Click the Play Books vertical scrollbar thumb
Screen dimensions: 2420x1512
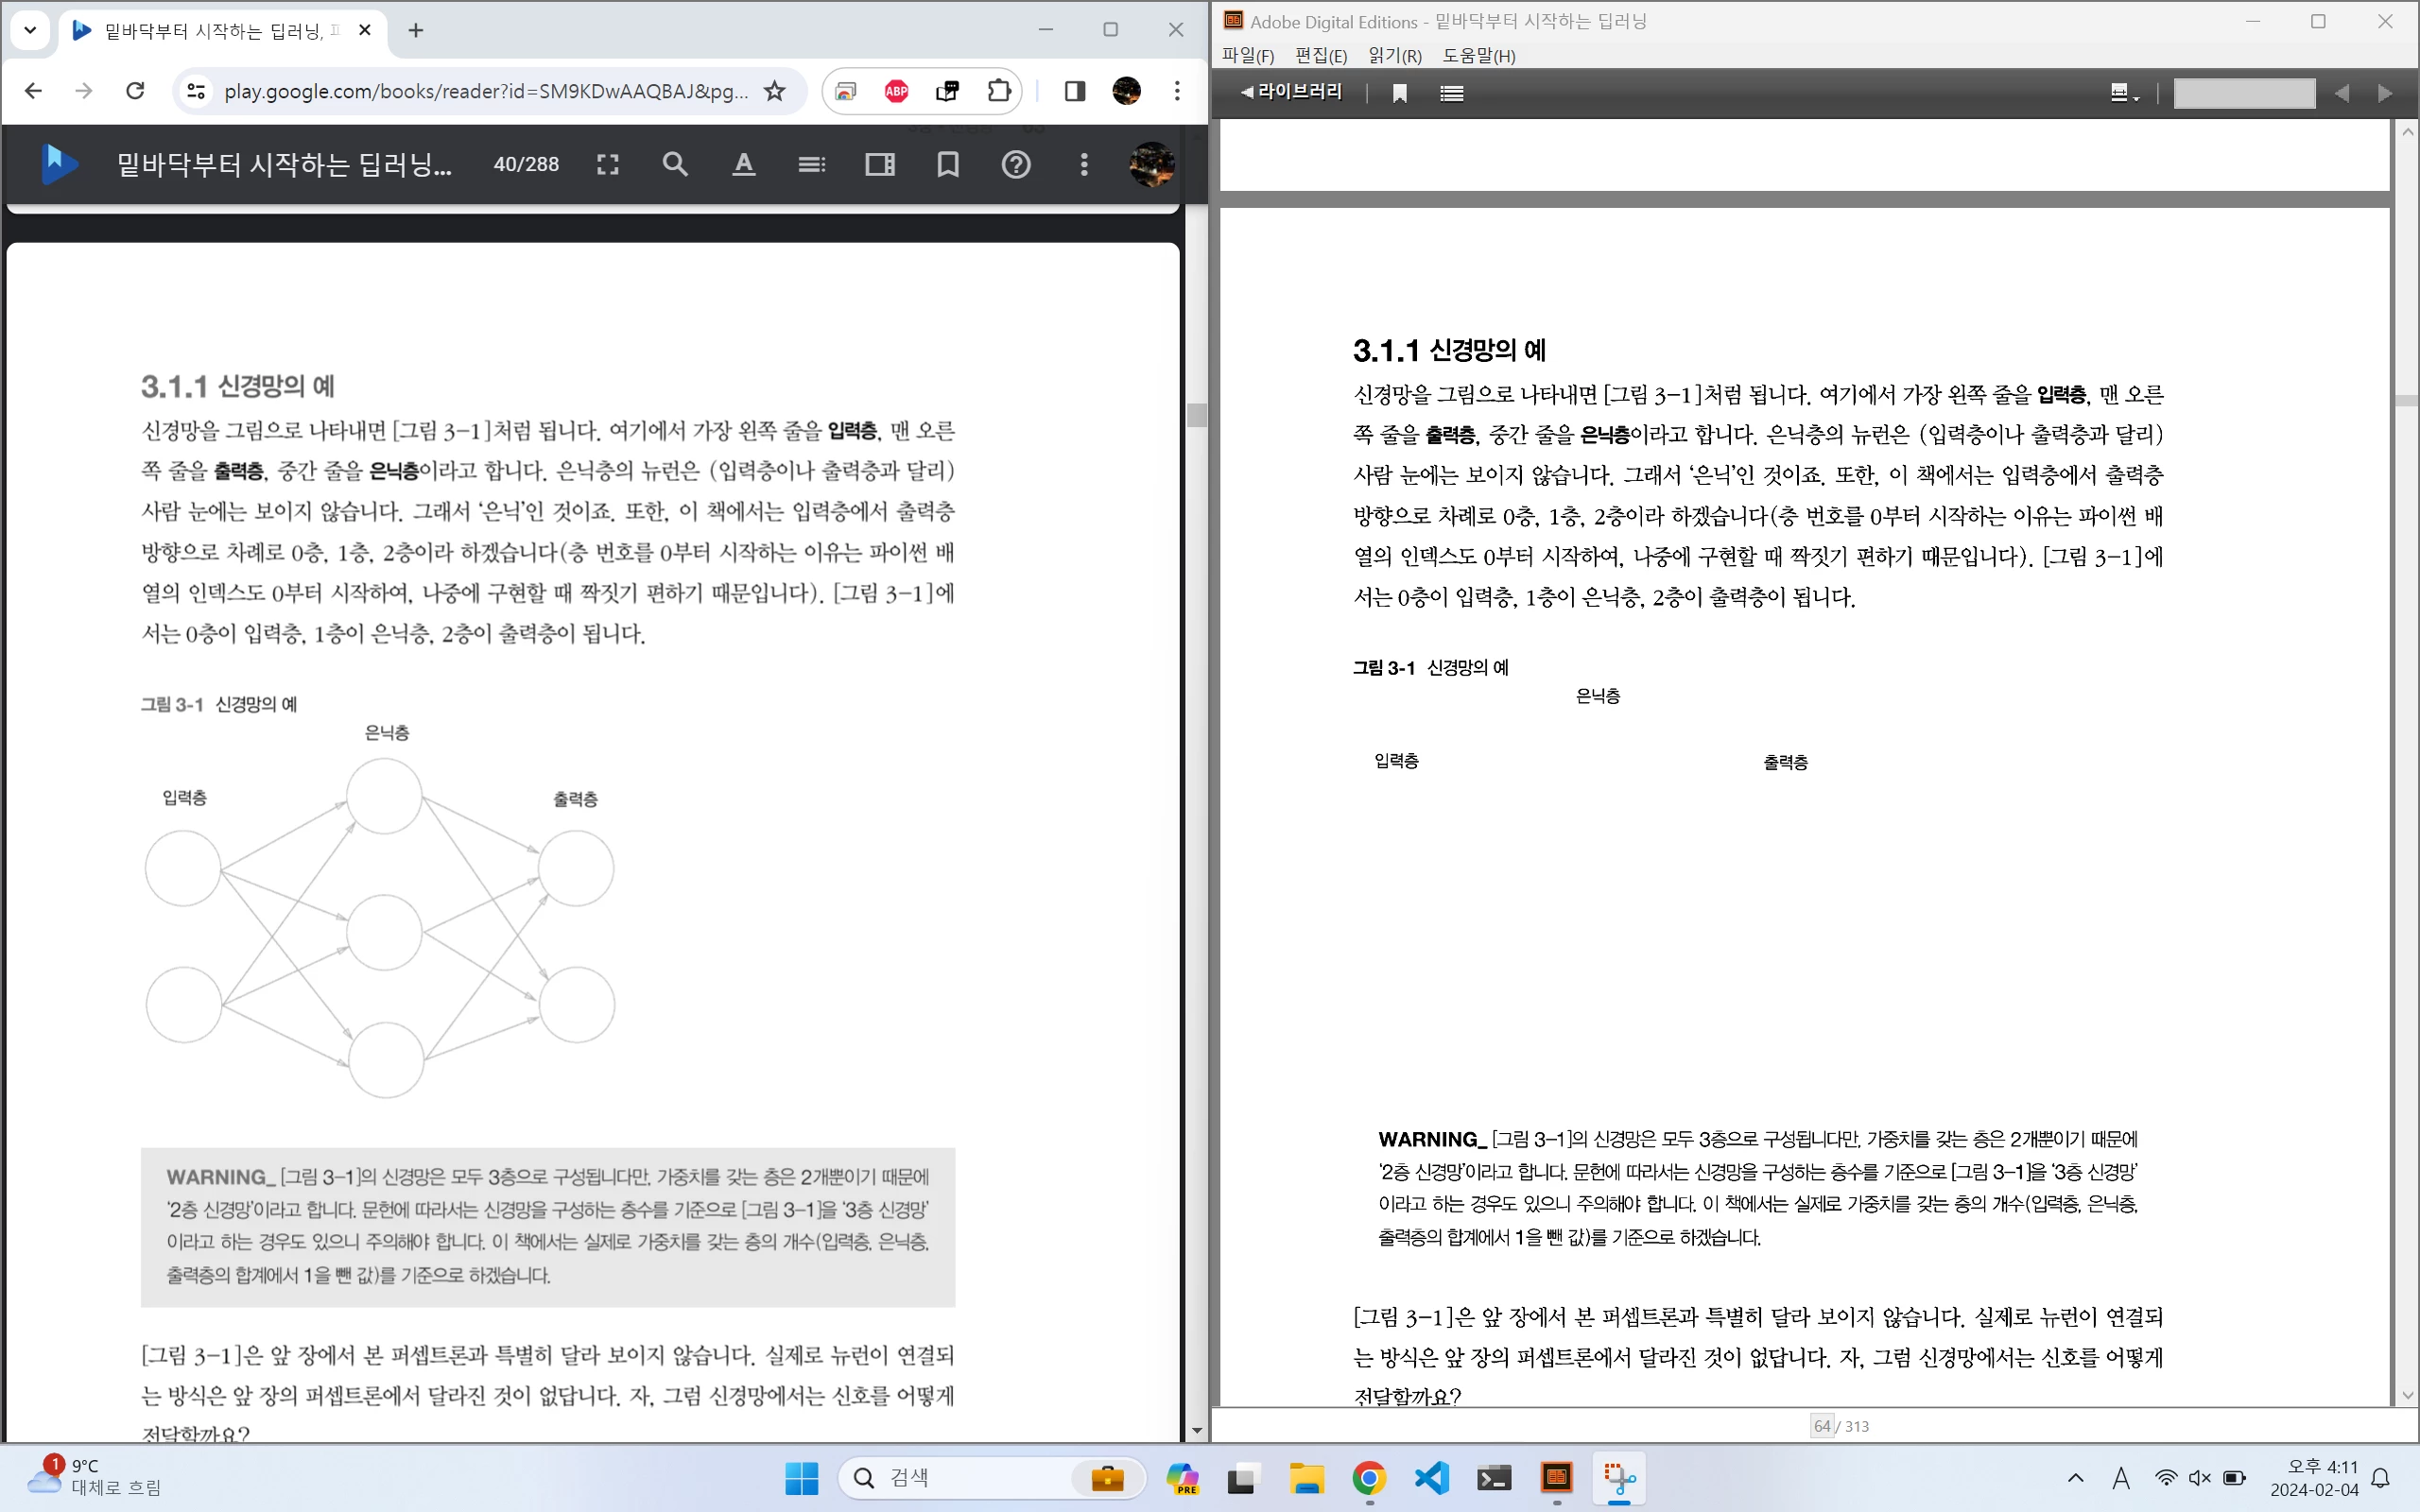[1196, 414]
